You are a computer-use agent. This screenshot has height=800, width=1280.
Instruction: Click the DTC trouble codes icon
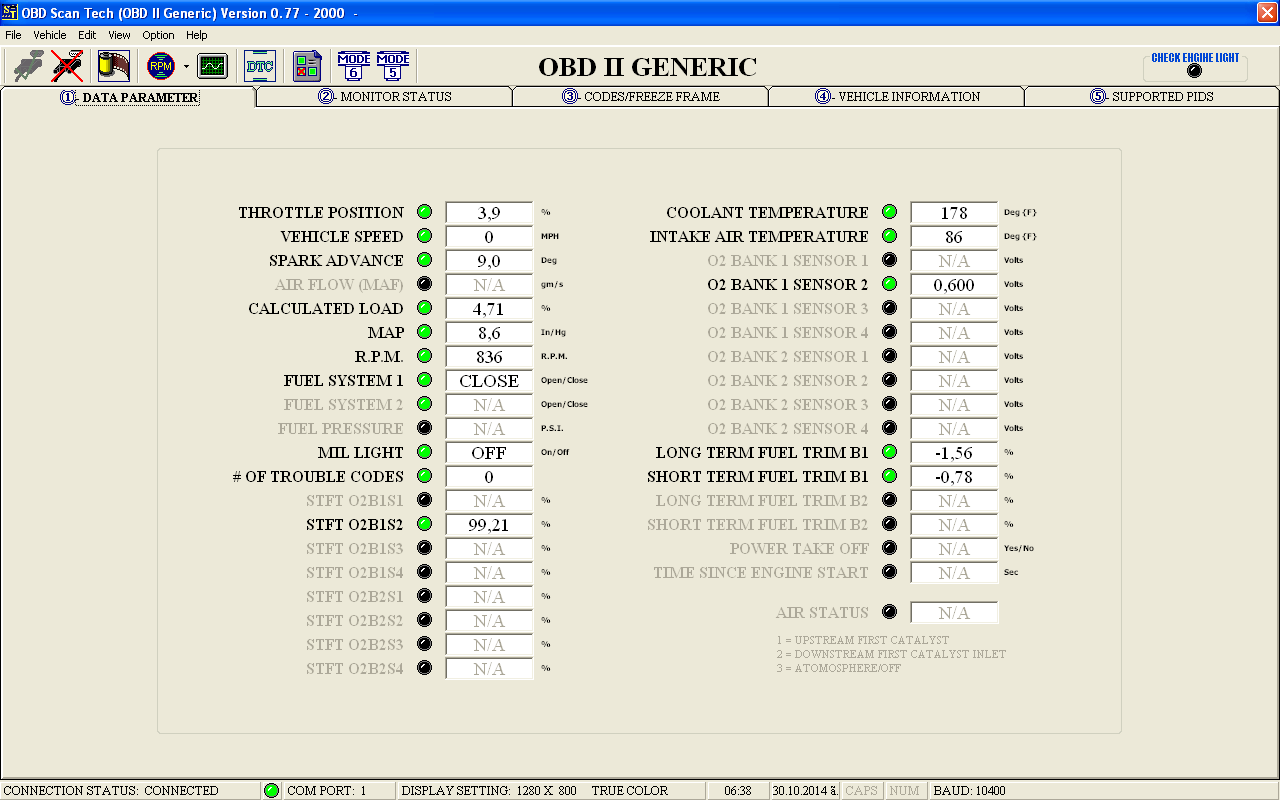(x=260, y=67)
